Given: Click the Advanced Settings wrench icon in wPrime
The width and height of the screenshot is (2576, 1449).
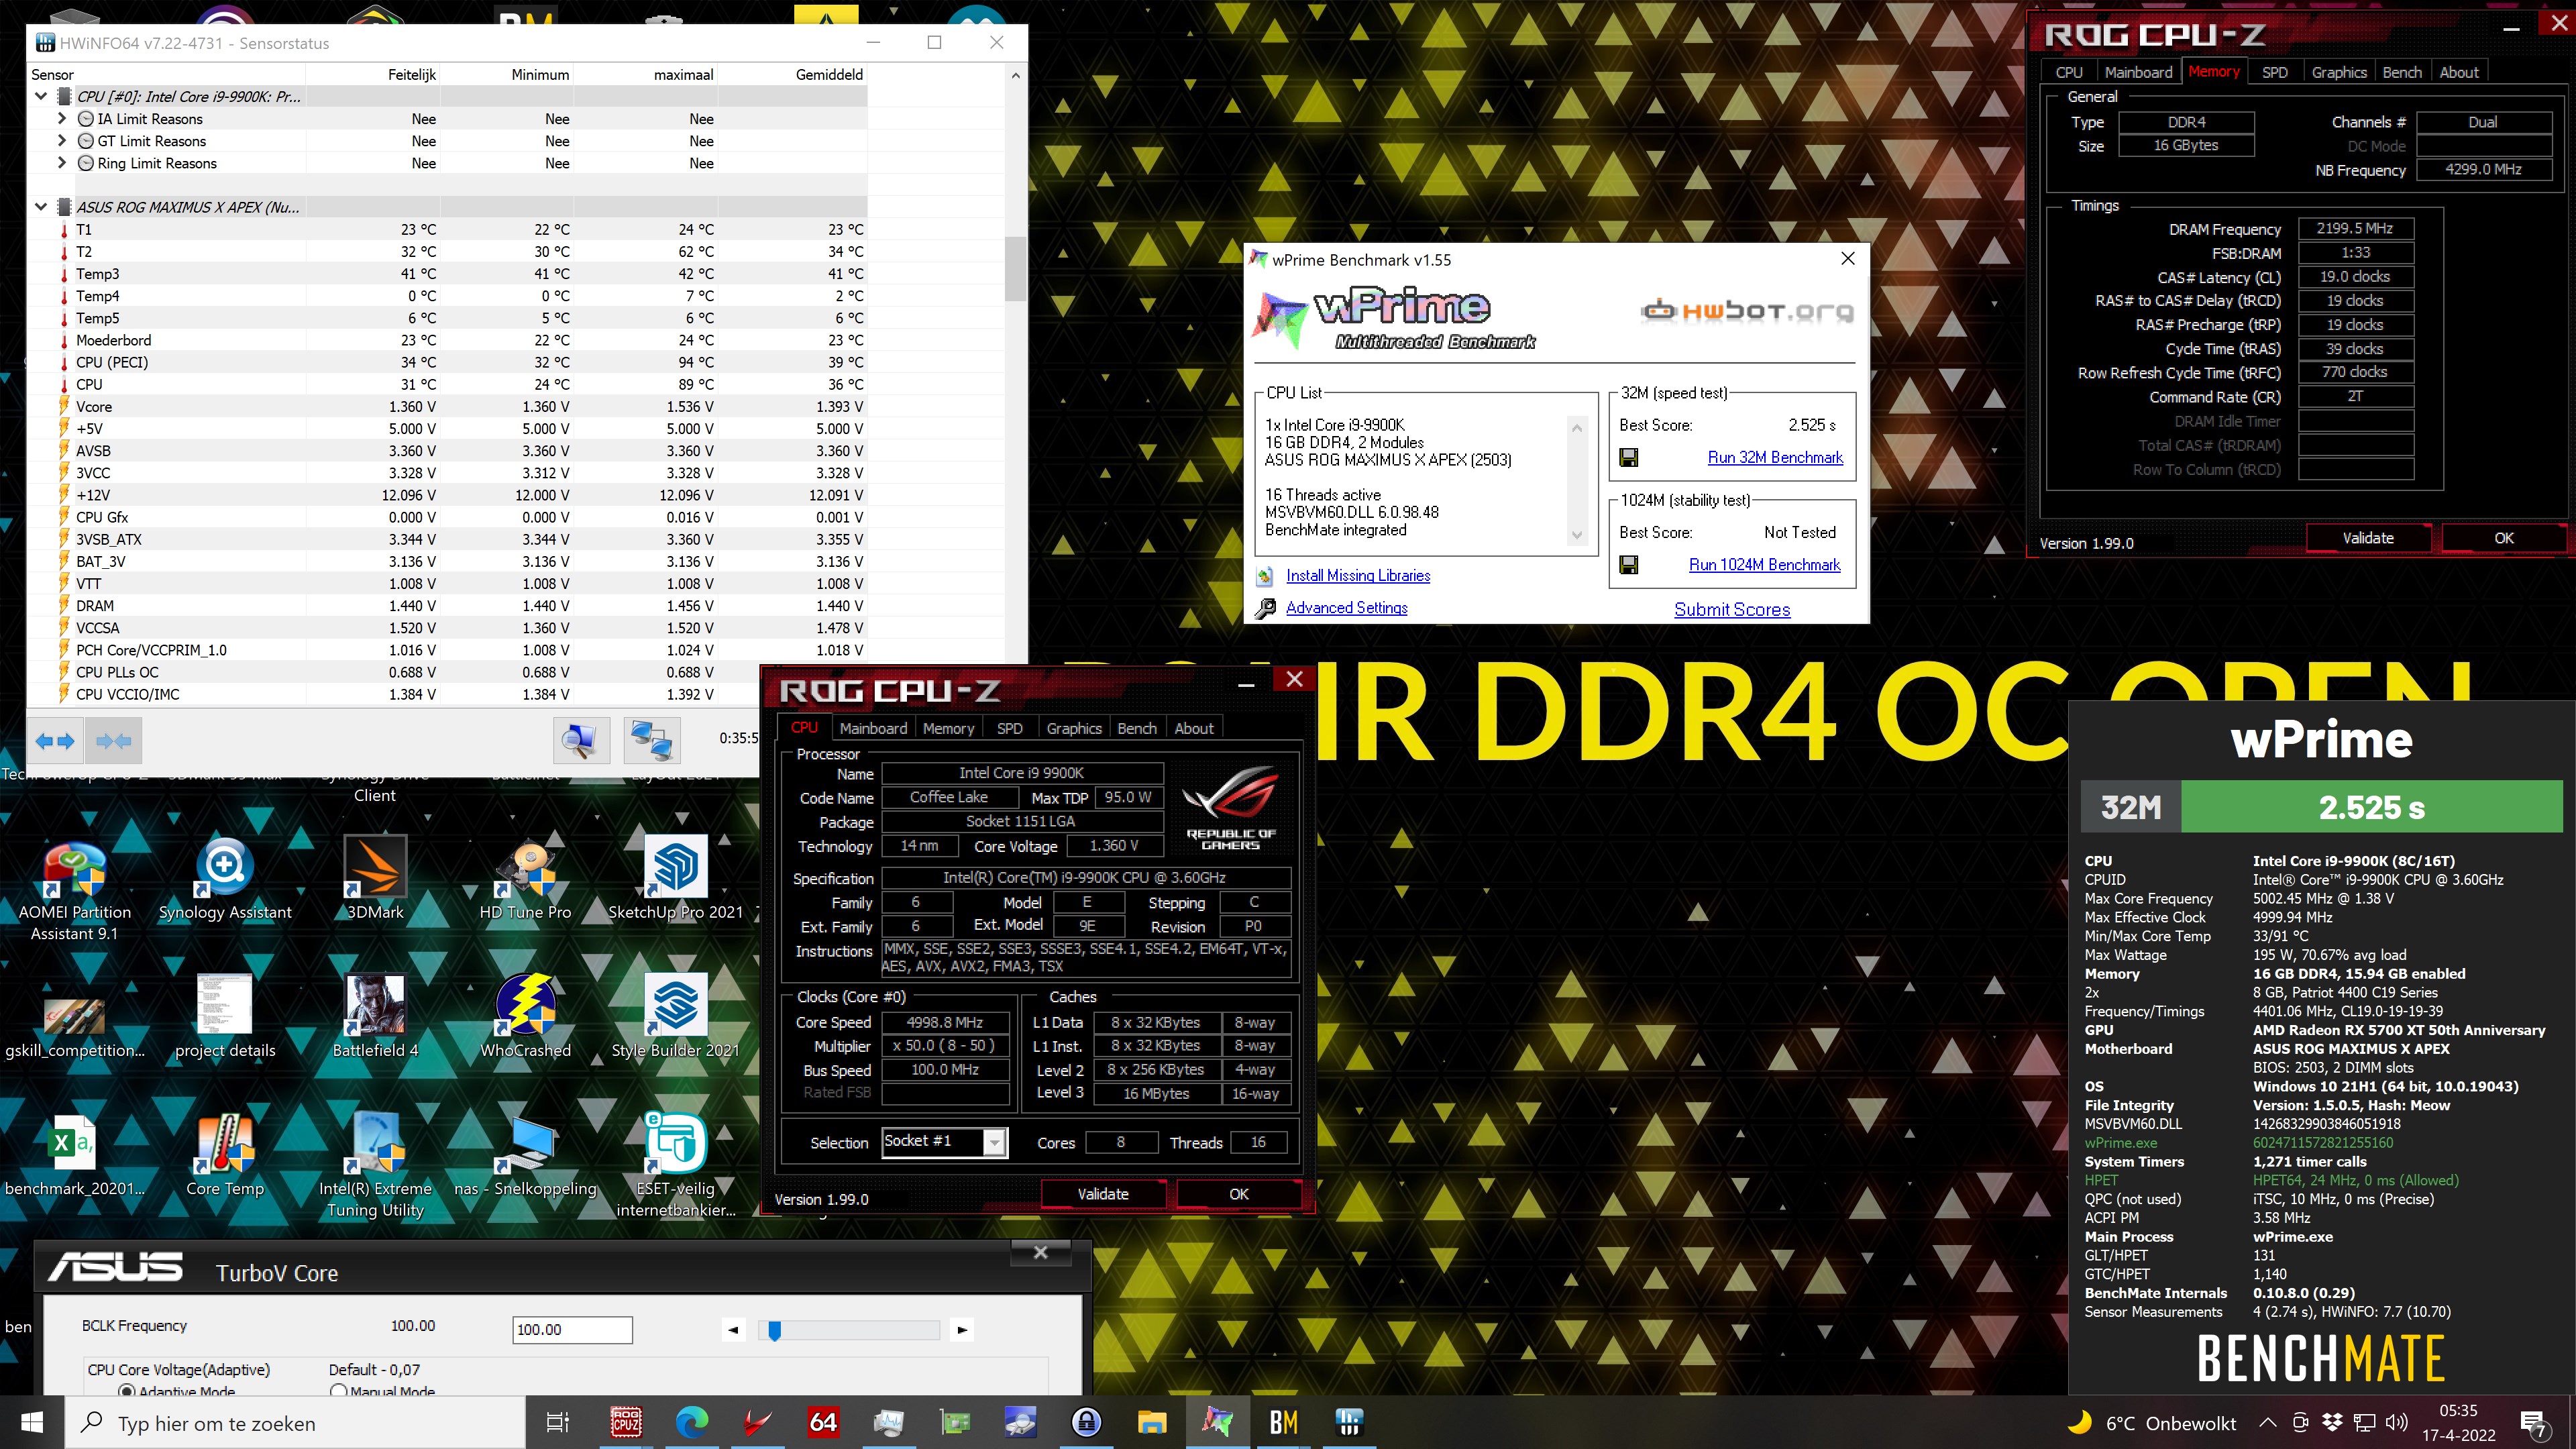Looking at the screenshot, I should [1265, 608].
